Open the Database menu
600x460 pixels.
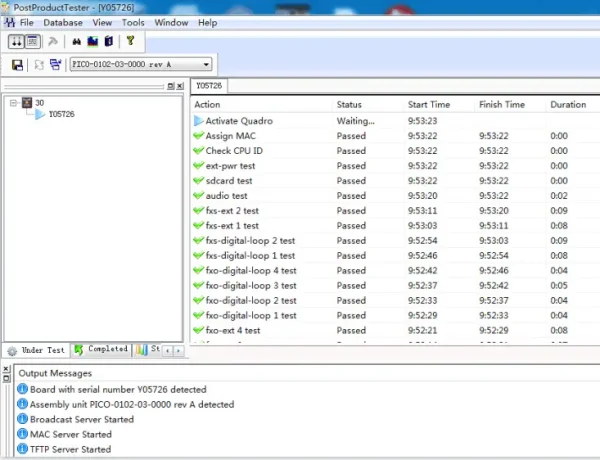pyautogui.click(x=63, y=23)
